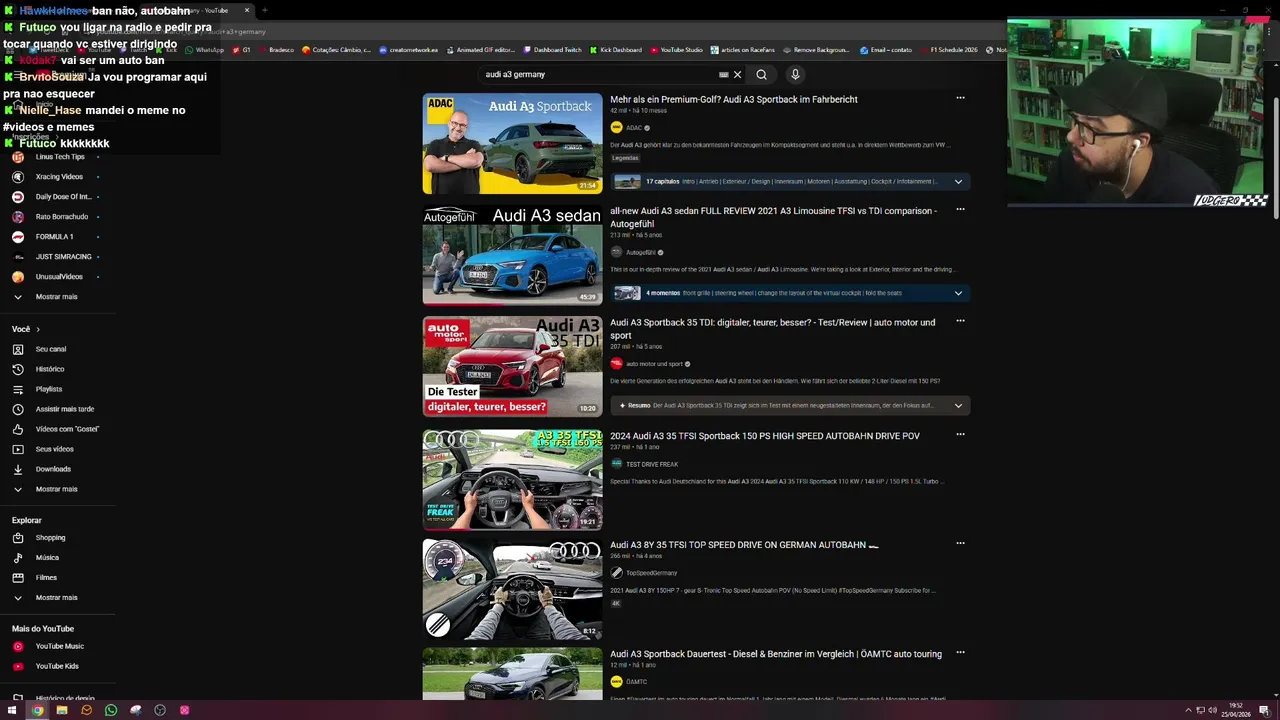Screen dimensions: 1280x720
Task: Open Audi A3 8Y TOP SPEED DRIVE title
Action: [x=744, y=545]
